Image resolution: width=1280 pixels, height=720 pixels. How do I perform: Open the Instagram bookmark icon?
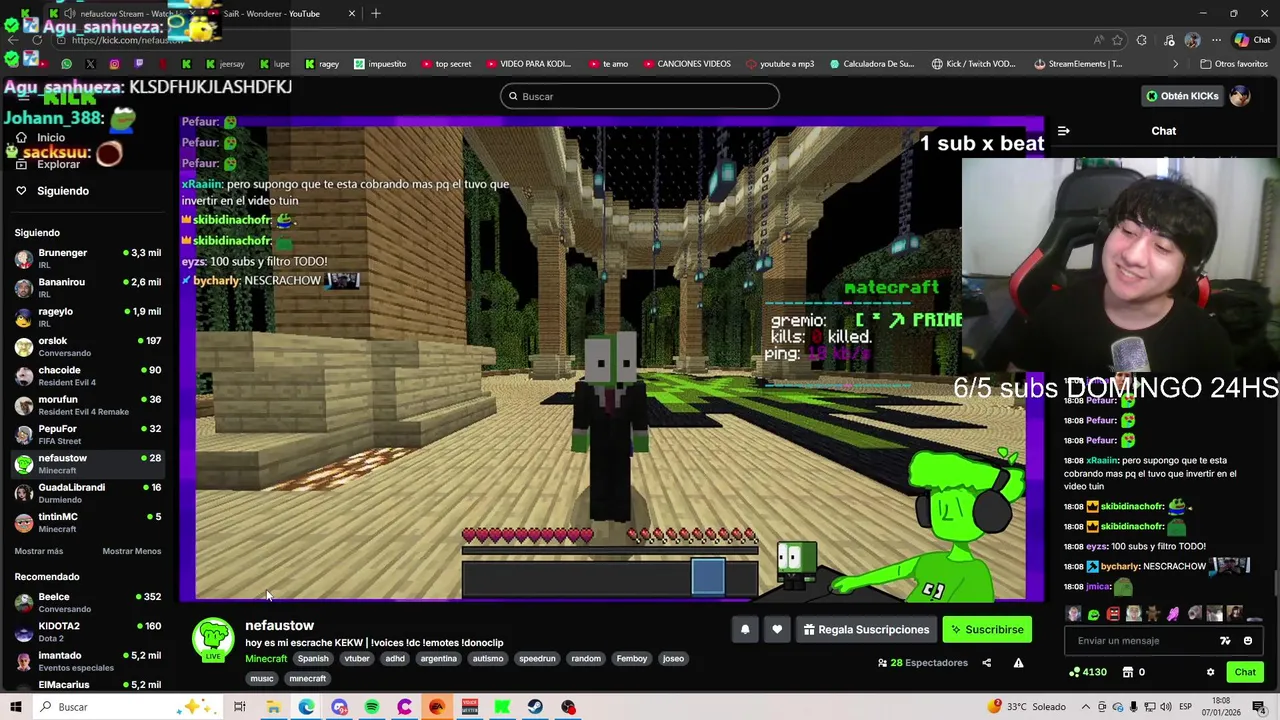point(114,64)
